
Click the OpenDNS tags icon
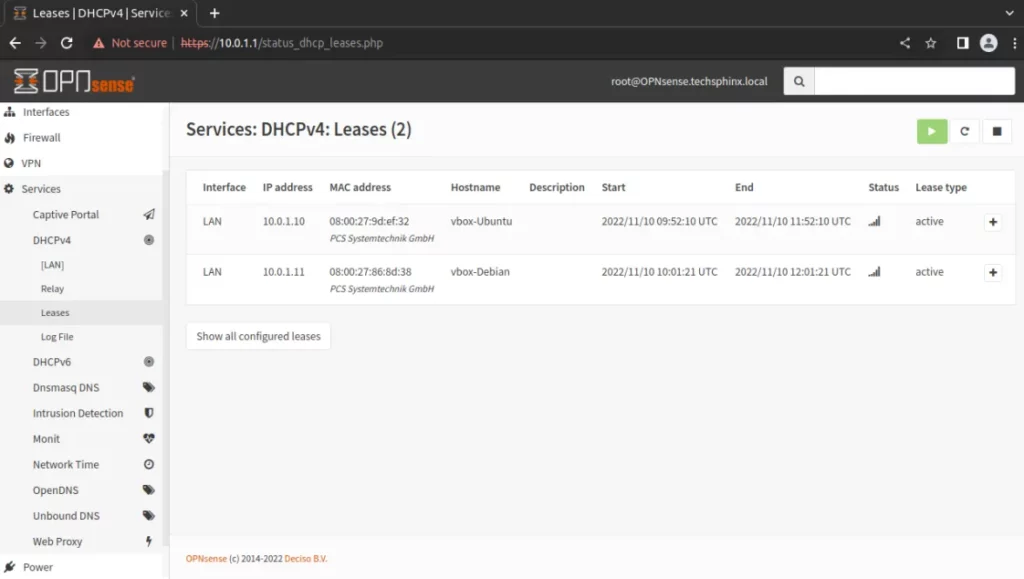pos(149,490)
